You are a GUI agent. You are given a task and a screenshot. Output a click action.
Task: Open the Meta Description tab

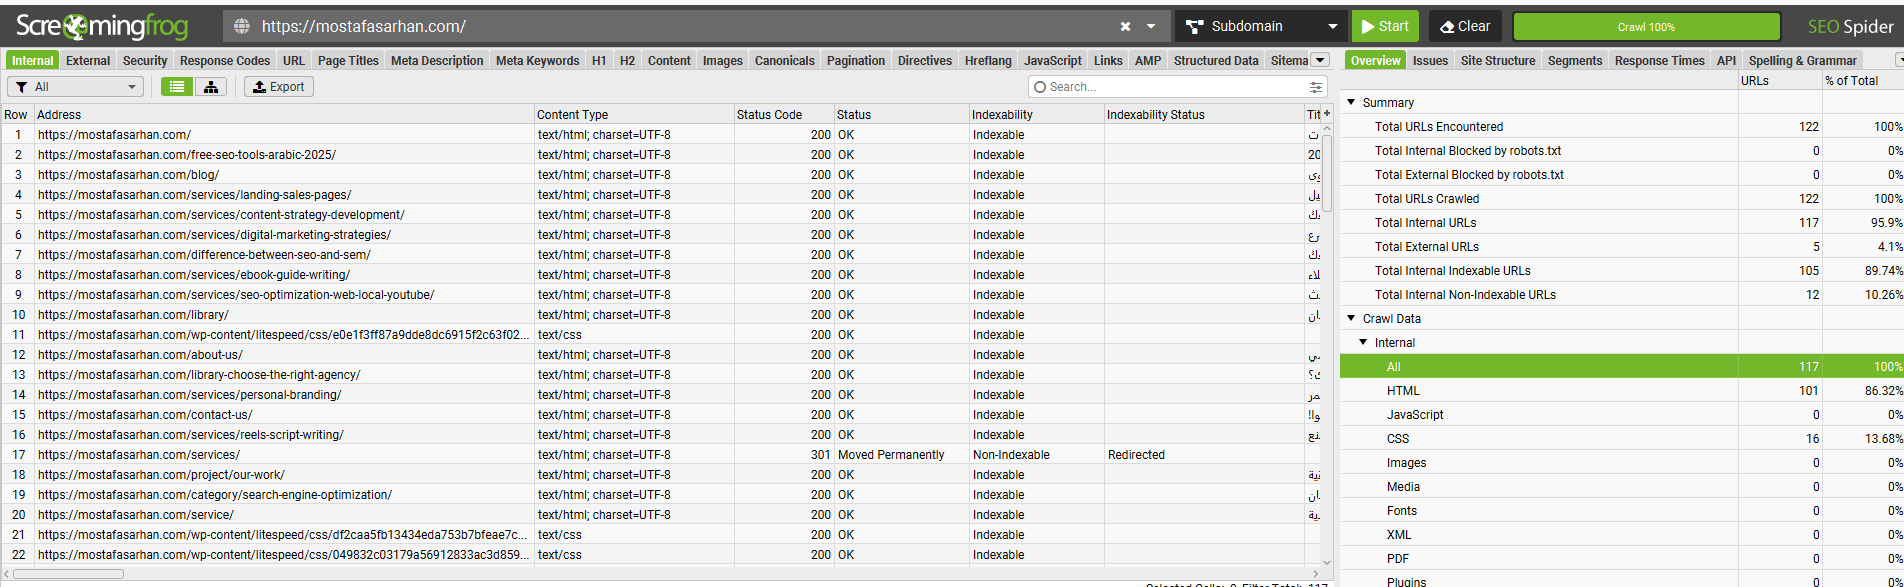click(437, 61)
